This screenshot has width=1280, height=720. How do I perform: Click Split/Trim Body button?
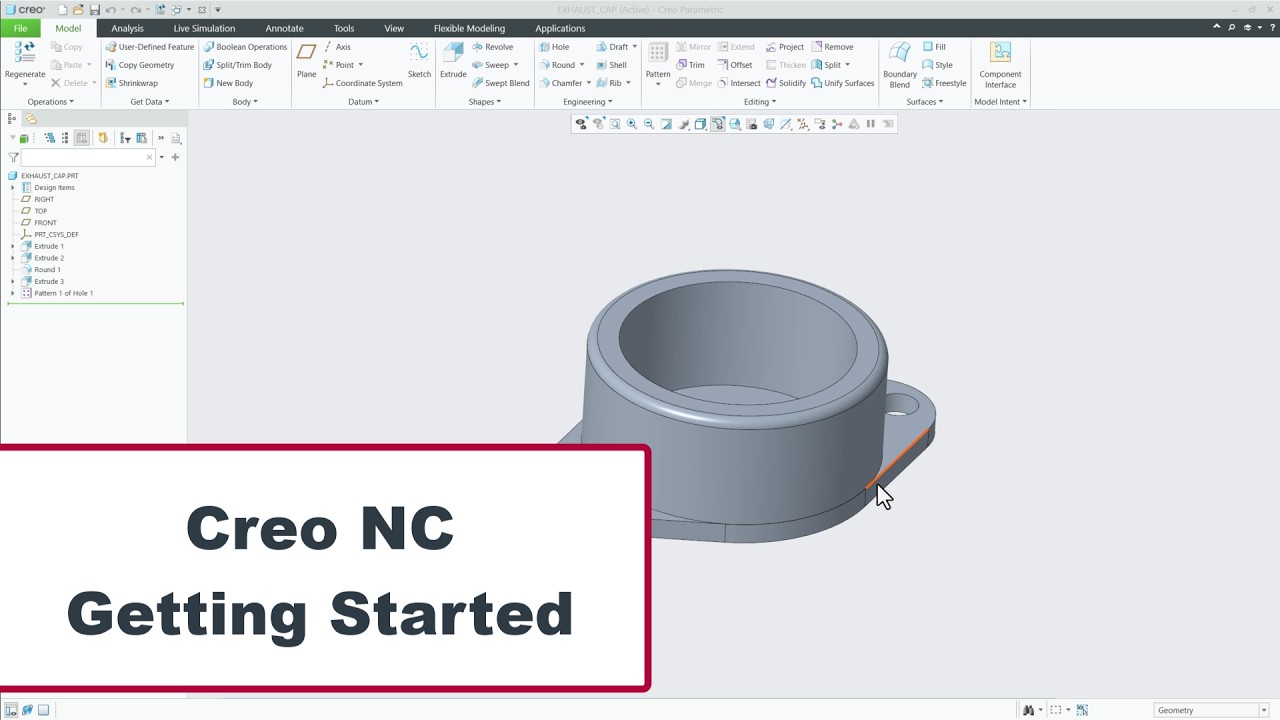pos(237,65)
